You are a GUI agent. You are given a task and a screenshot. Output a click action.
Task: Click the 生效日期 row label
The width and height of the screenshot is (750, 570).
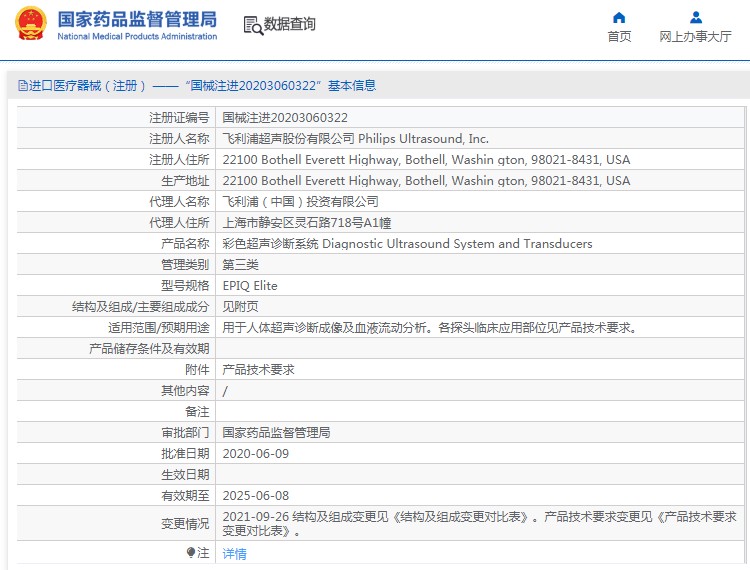click(185, 475)
